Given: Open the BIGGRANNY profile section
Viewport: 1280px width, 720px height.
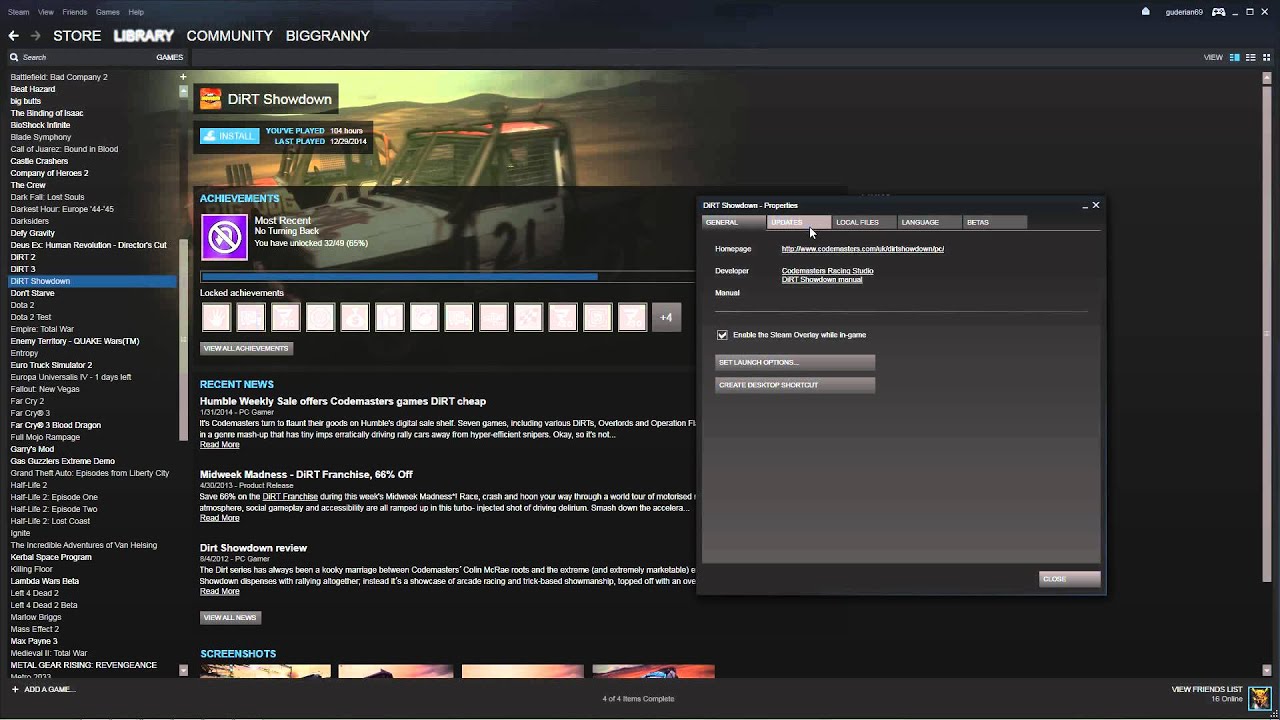Looking at the screenshot, I should click(x=328, y=36).
